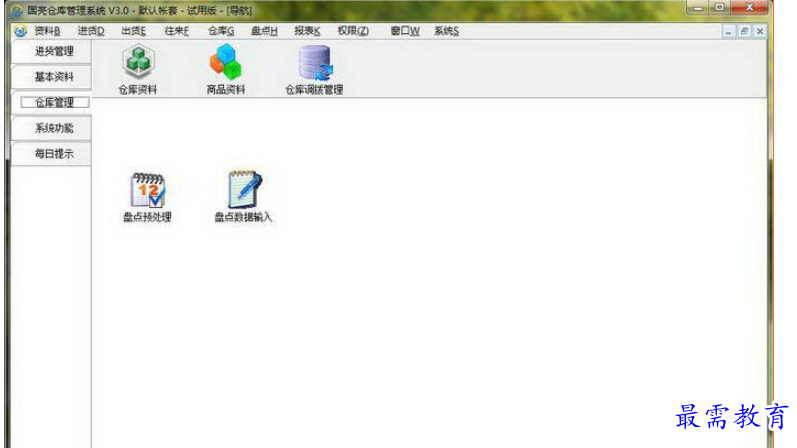Open the 仓库资料 warehouse info icon

tap(138, 69)
